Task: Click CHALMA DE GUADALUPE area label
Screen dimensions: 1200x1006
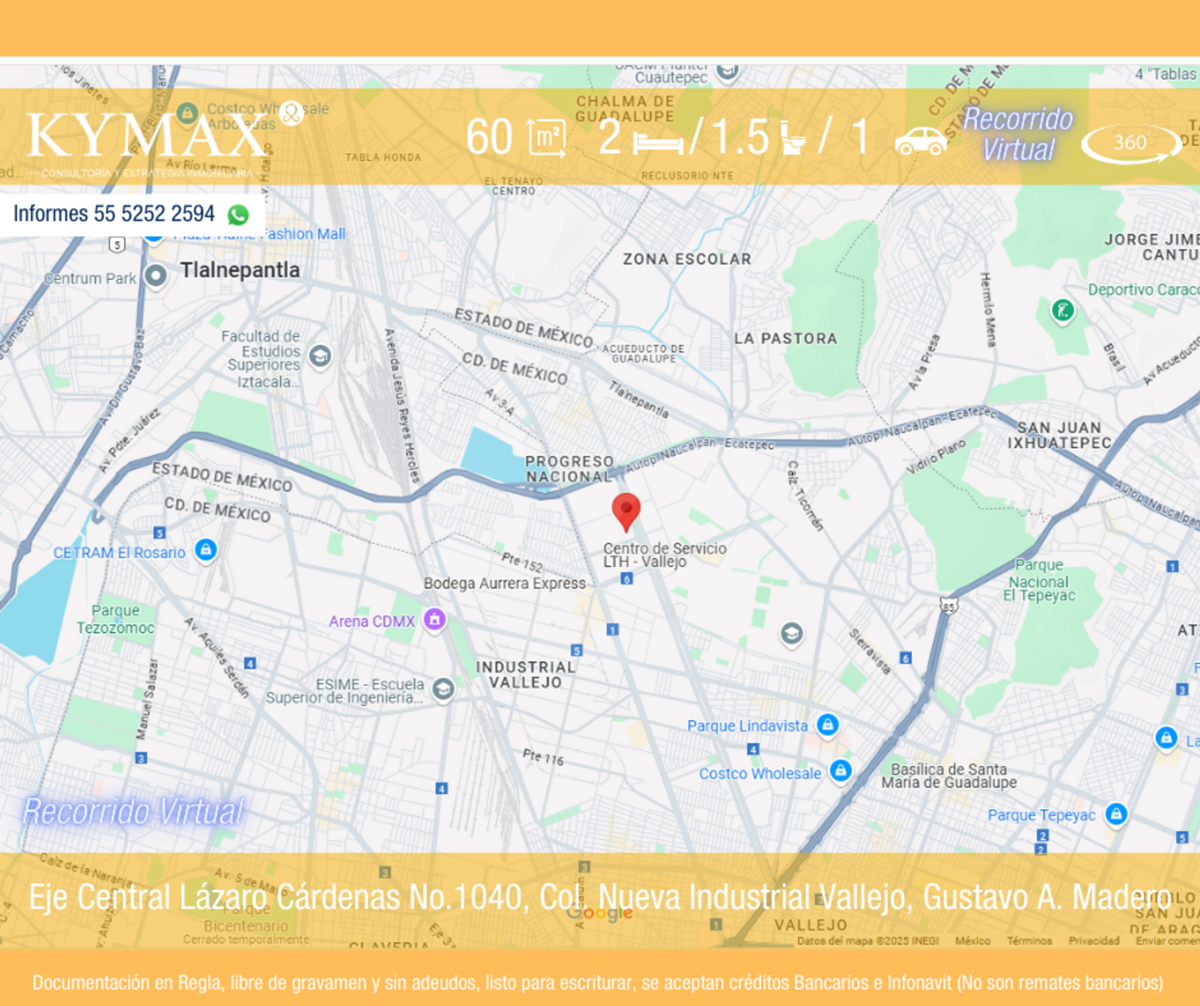Action: pos(625,109)
